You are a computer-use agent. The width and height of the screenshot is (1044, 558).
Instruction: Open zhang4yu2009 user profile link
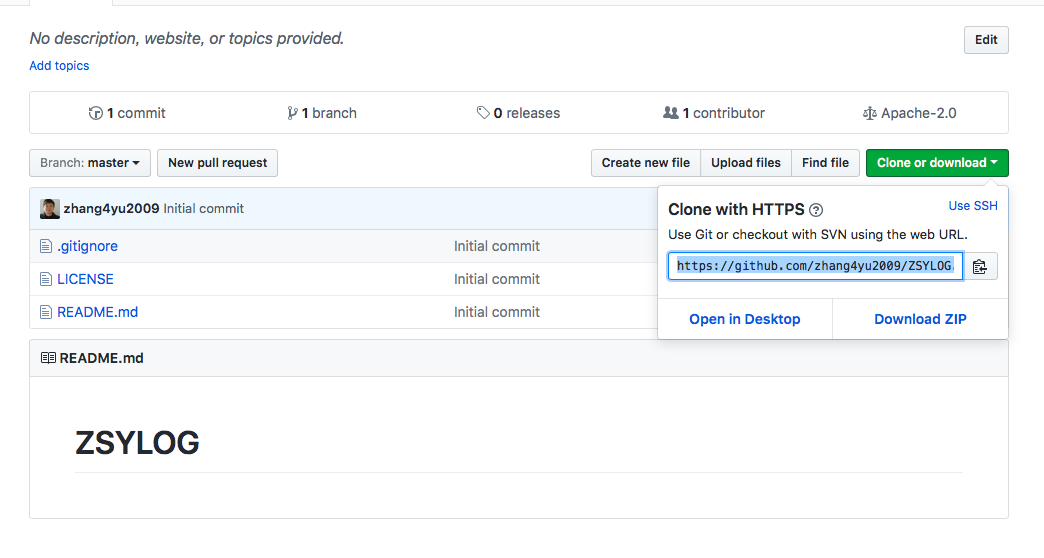pyautogui.click(x=111, y=208)
